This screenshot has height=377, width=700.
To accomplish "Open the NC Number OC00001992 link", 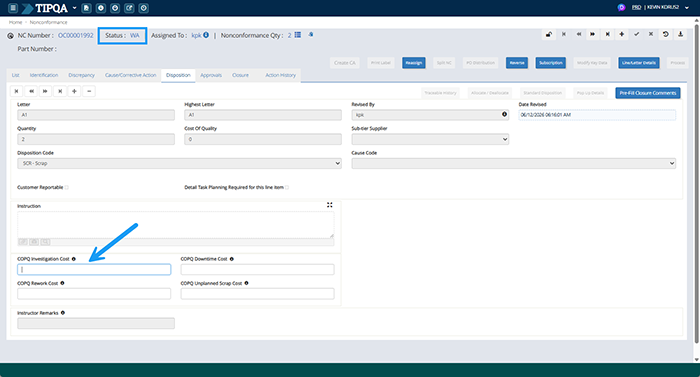I will click(75, 35).
